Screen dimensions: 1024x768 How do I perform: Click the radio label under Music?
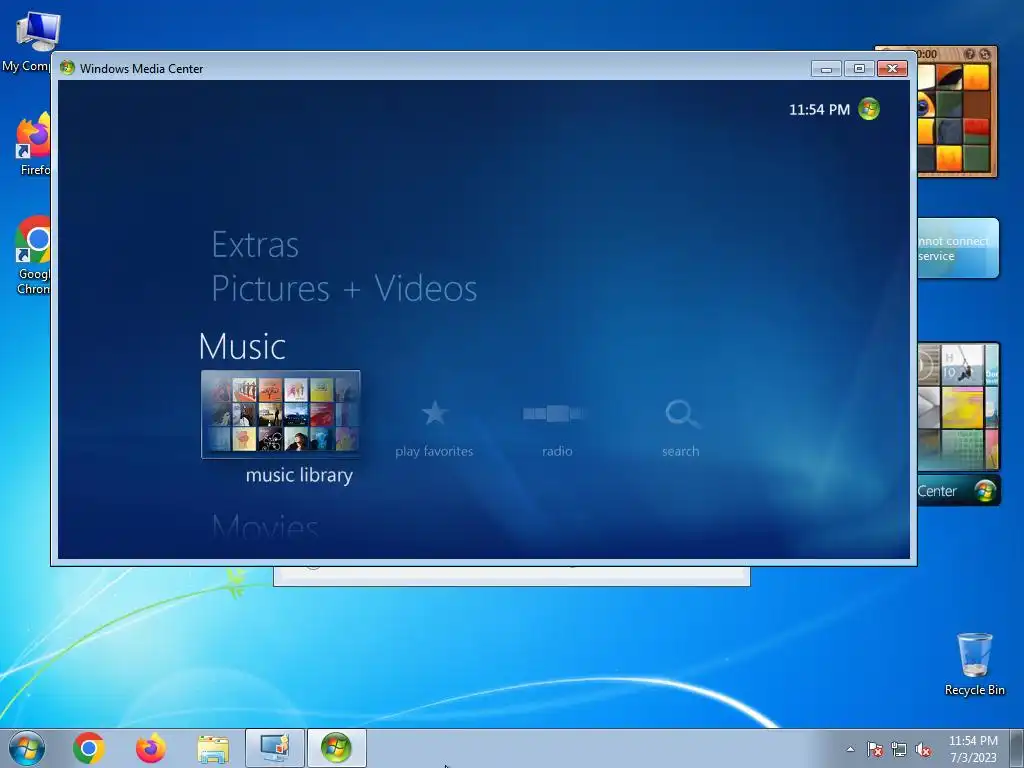[x=557, y=451]
